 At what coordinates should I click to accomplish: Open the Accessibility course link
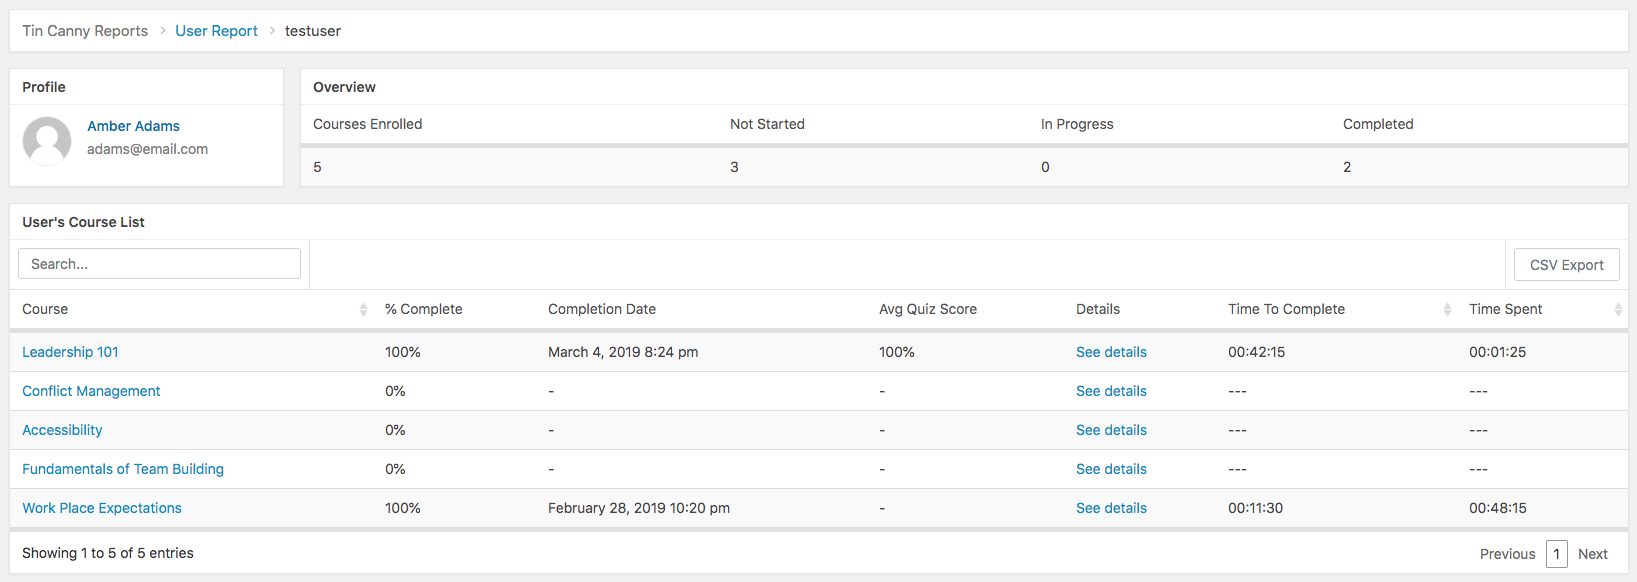[62, 430]
